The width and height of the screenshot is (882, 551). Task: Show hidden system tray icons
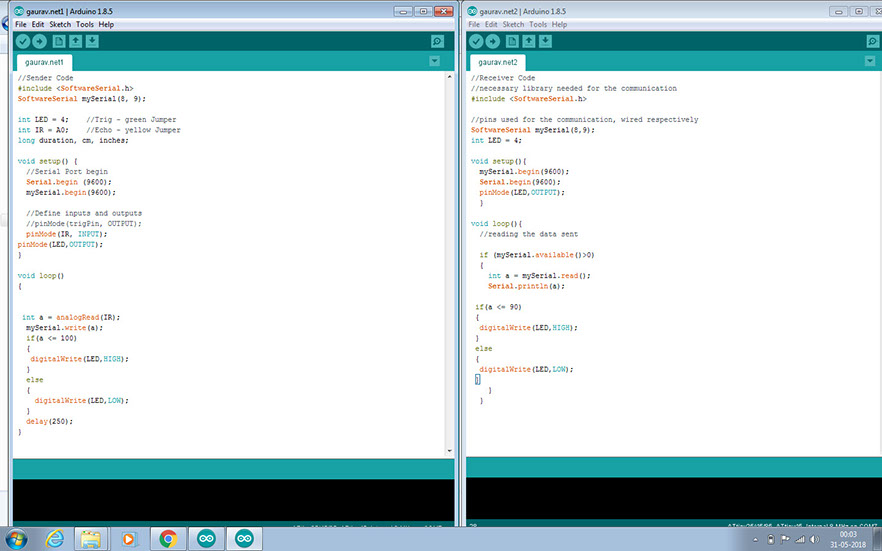(755, 540)
